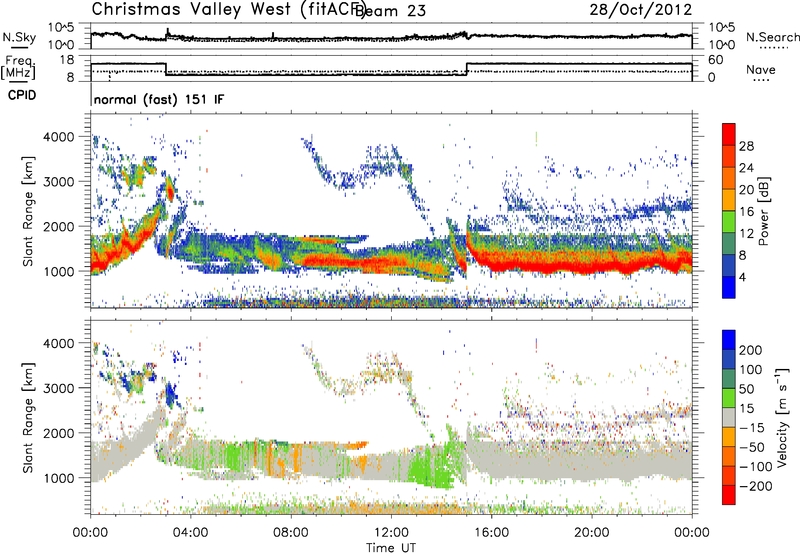Click the '16:00' time tick label
The image size is (800, 554).
(491, 533)
